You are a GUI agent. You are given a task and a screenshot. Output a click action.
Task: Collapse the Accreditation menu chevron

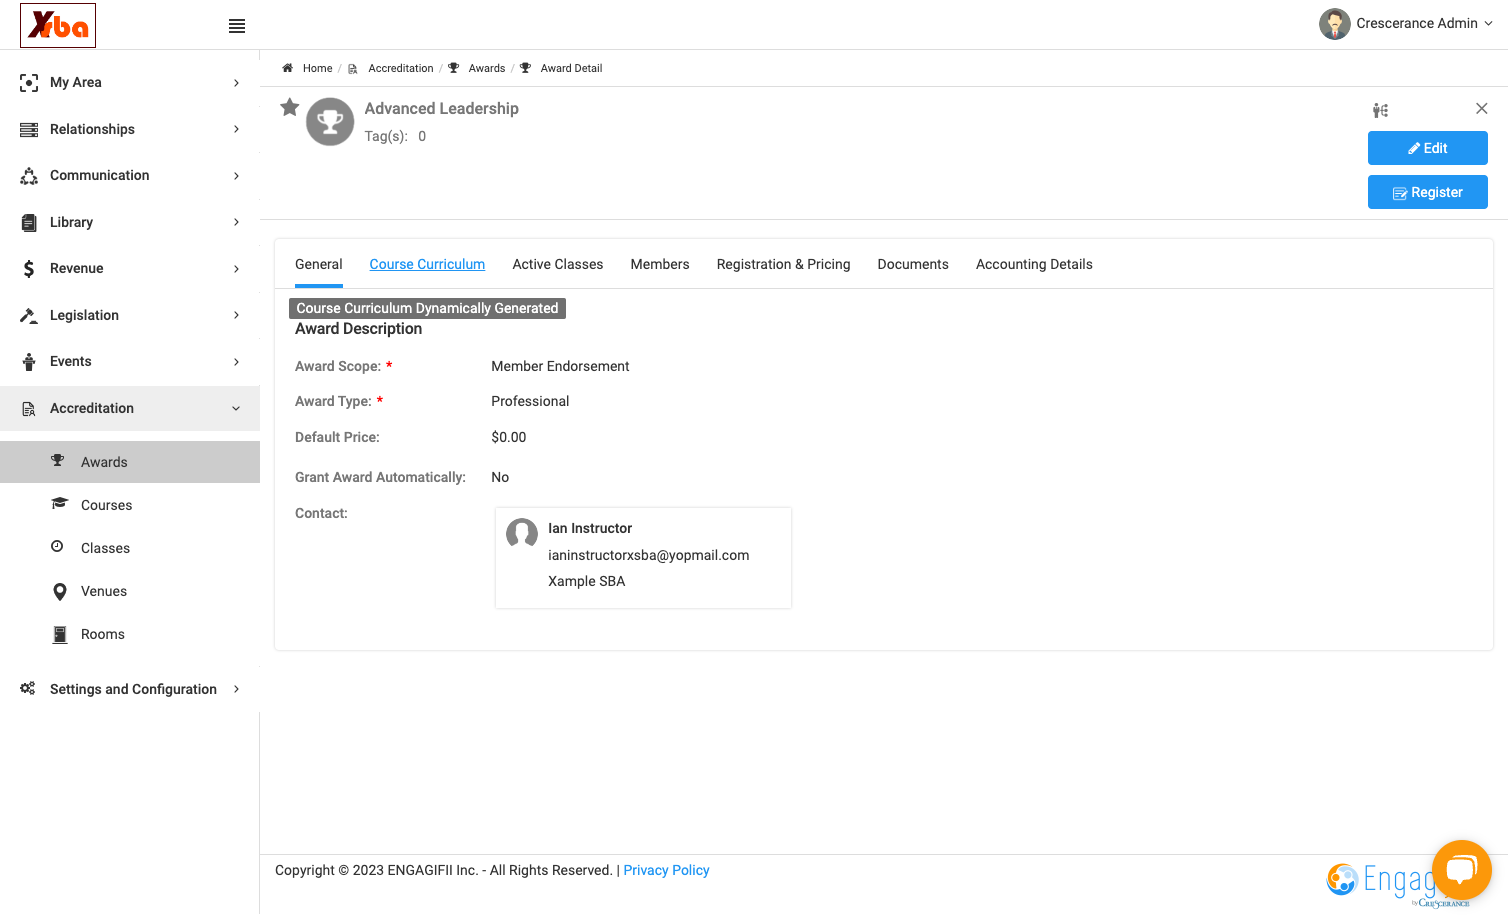tap(236, 408)
